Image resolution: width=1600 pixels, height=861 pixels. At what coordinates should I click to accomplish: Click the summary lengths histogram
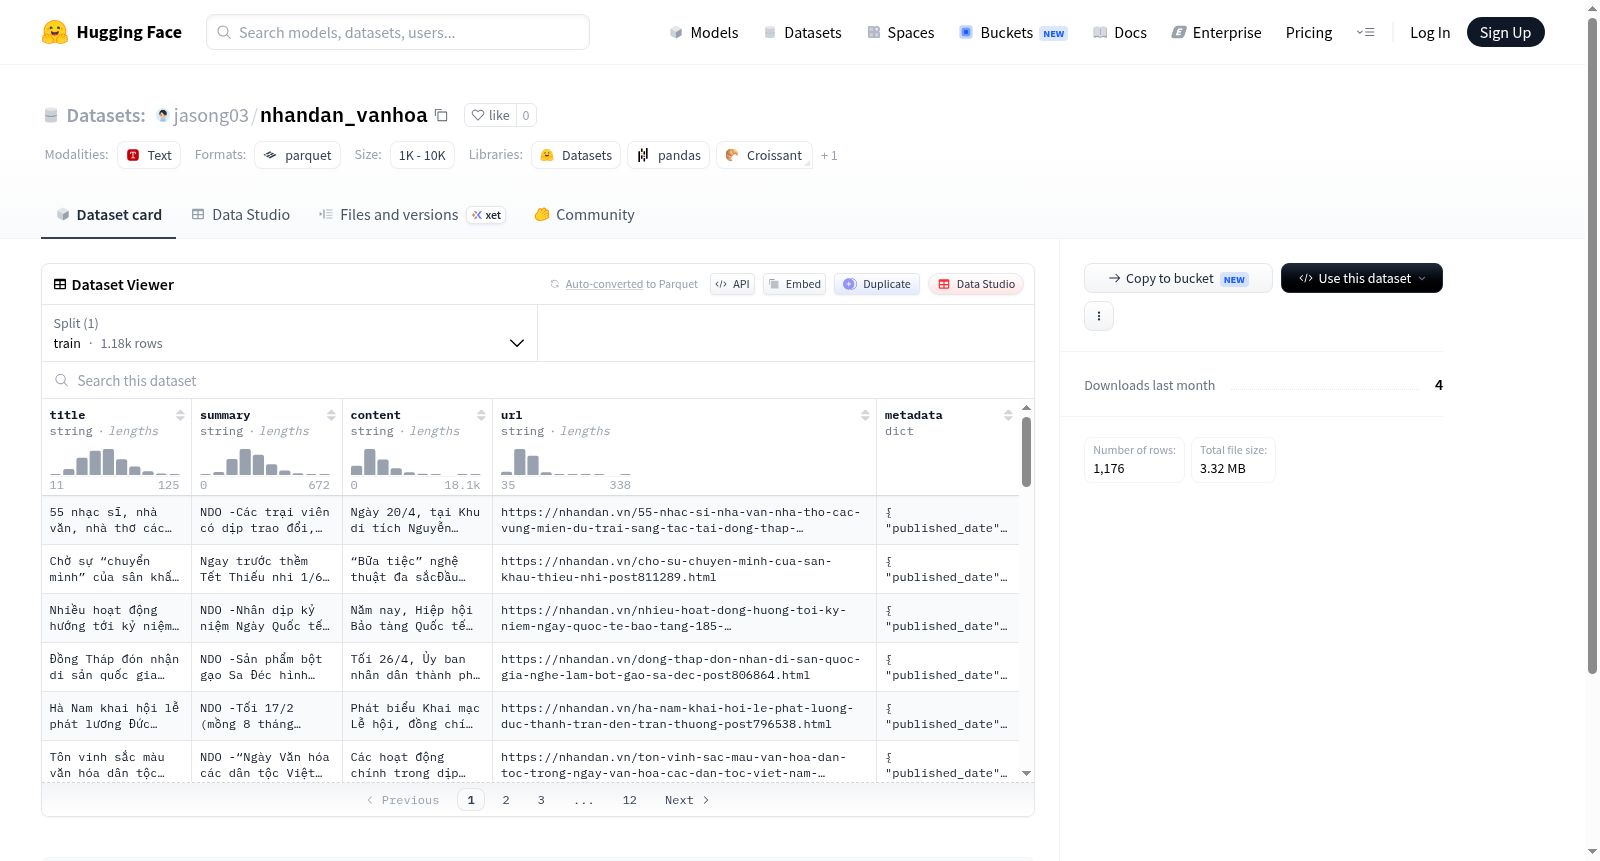coord(265,460)
